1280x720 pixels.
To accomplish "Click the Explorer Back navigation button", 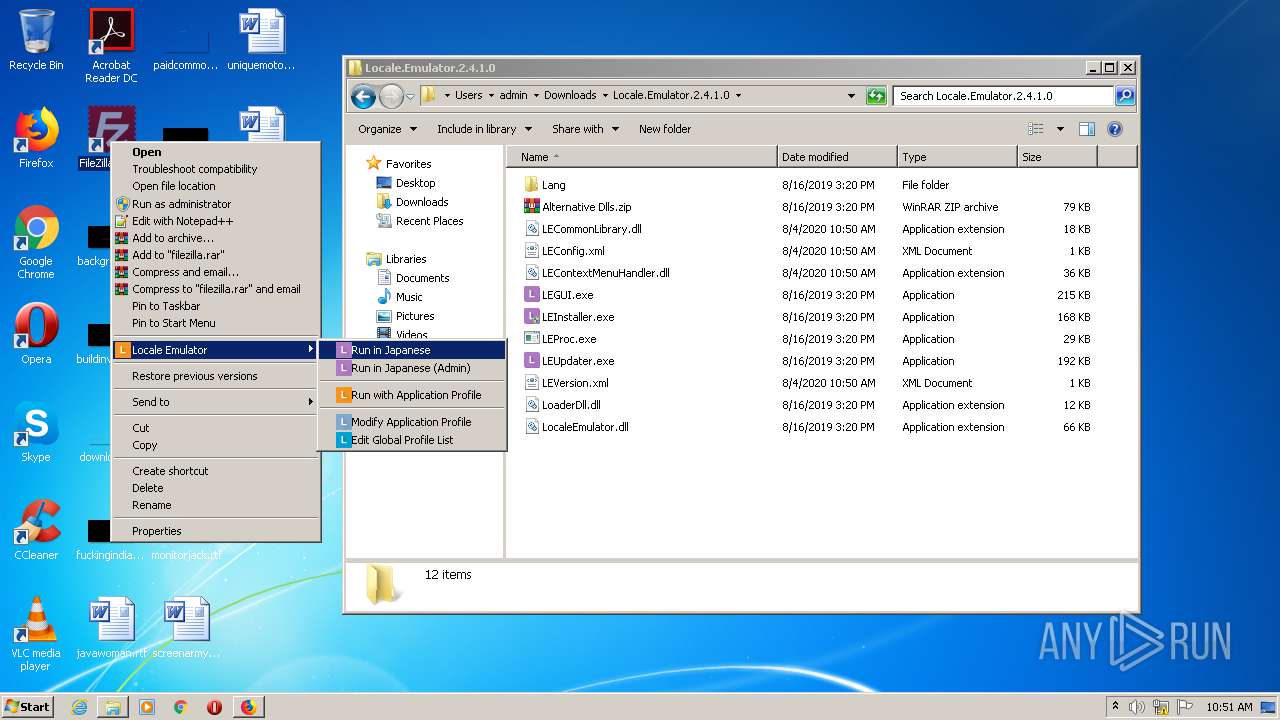I will tap(363, 96).
